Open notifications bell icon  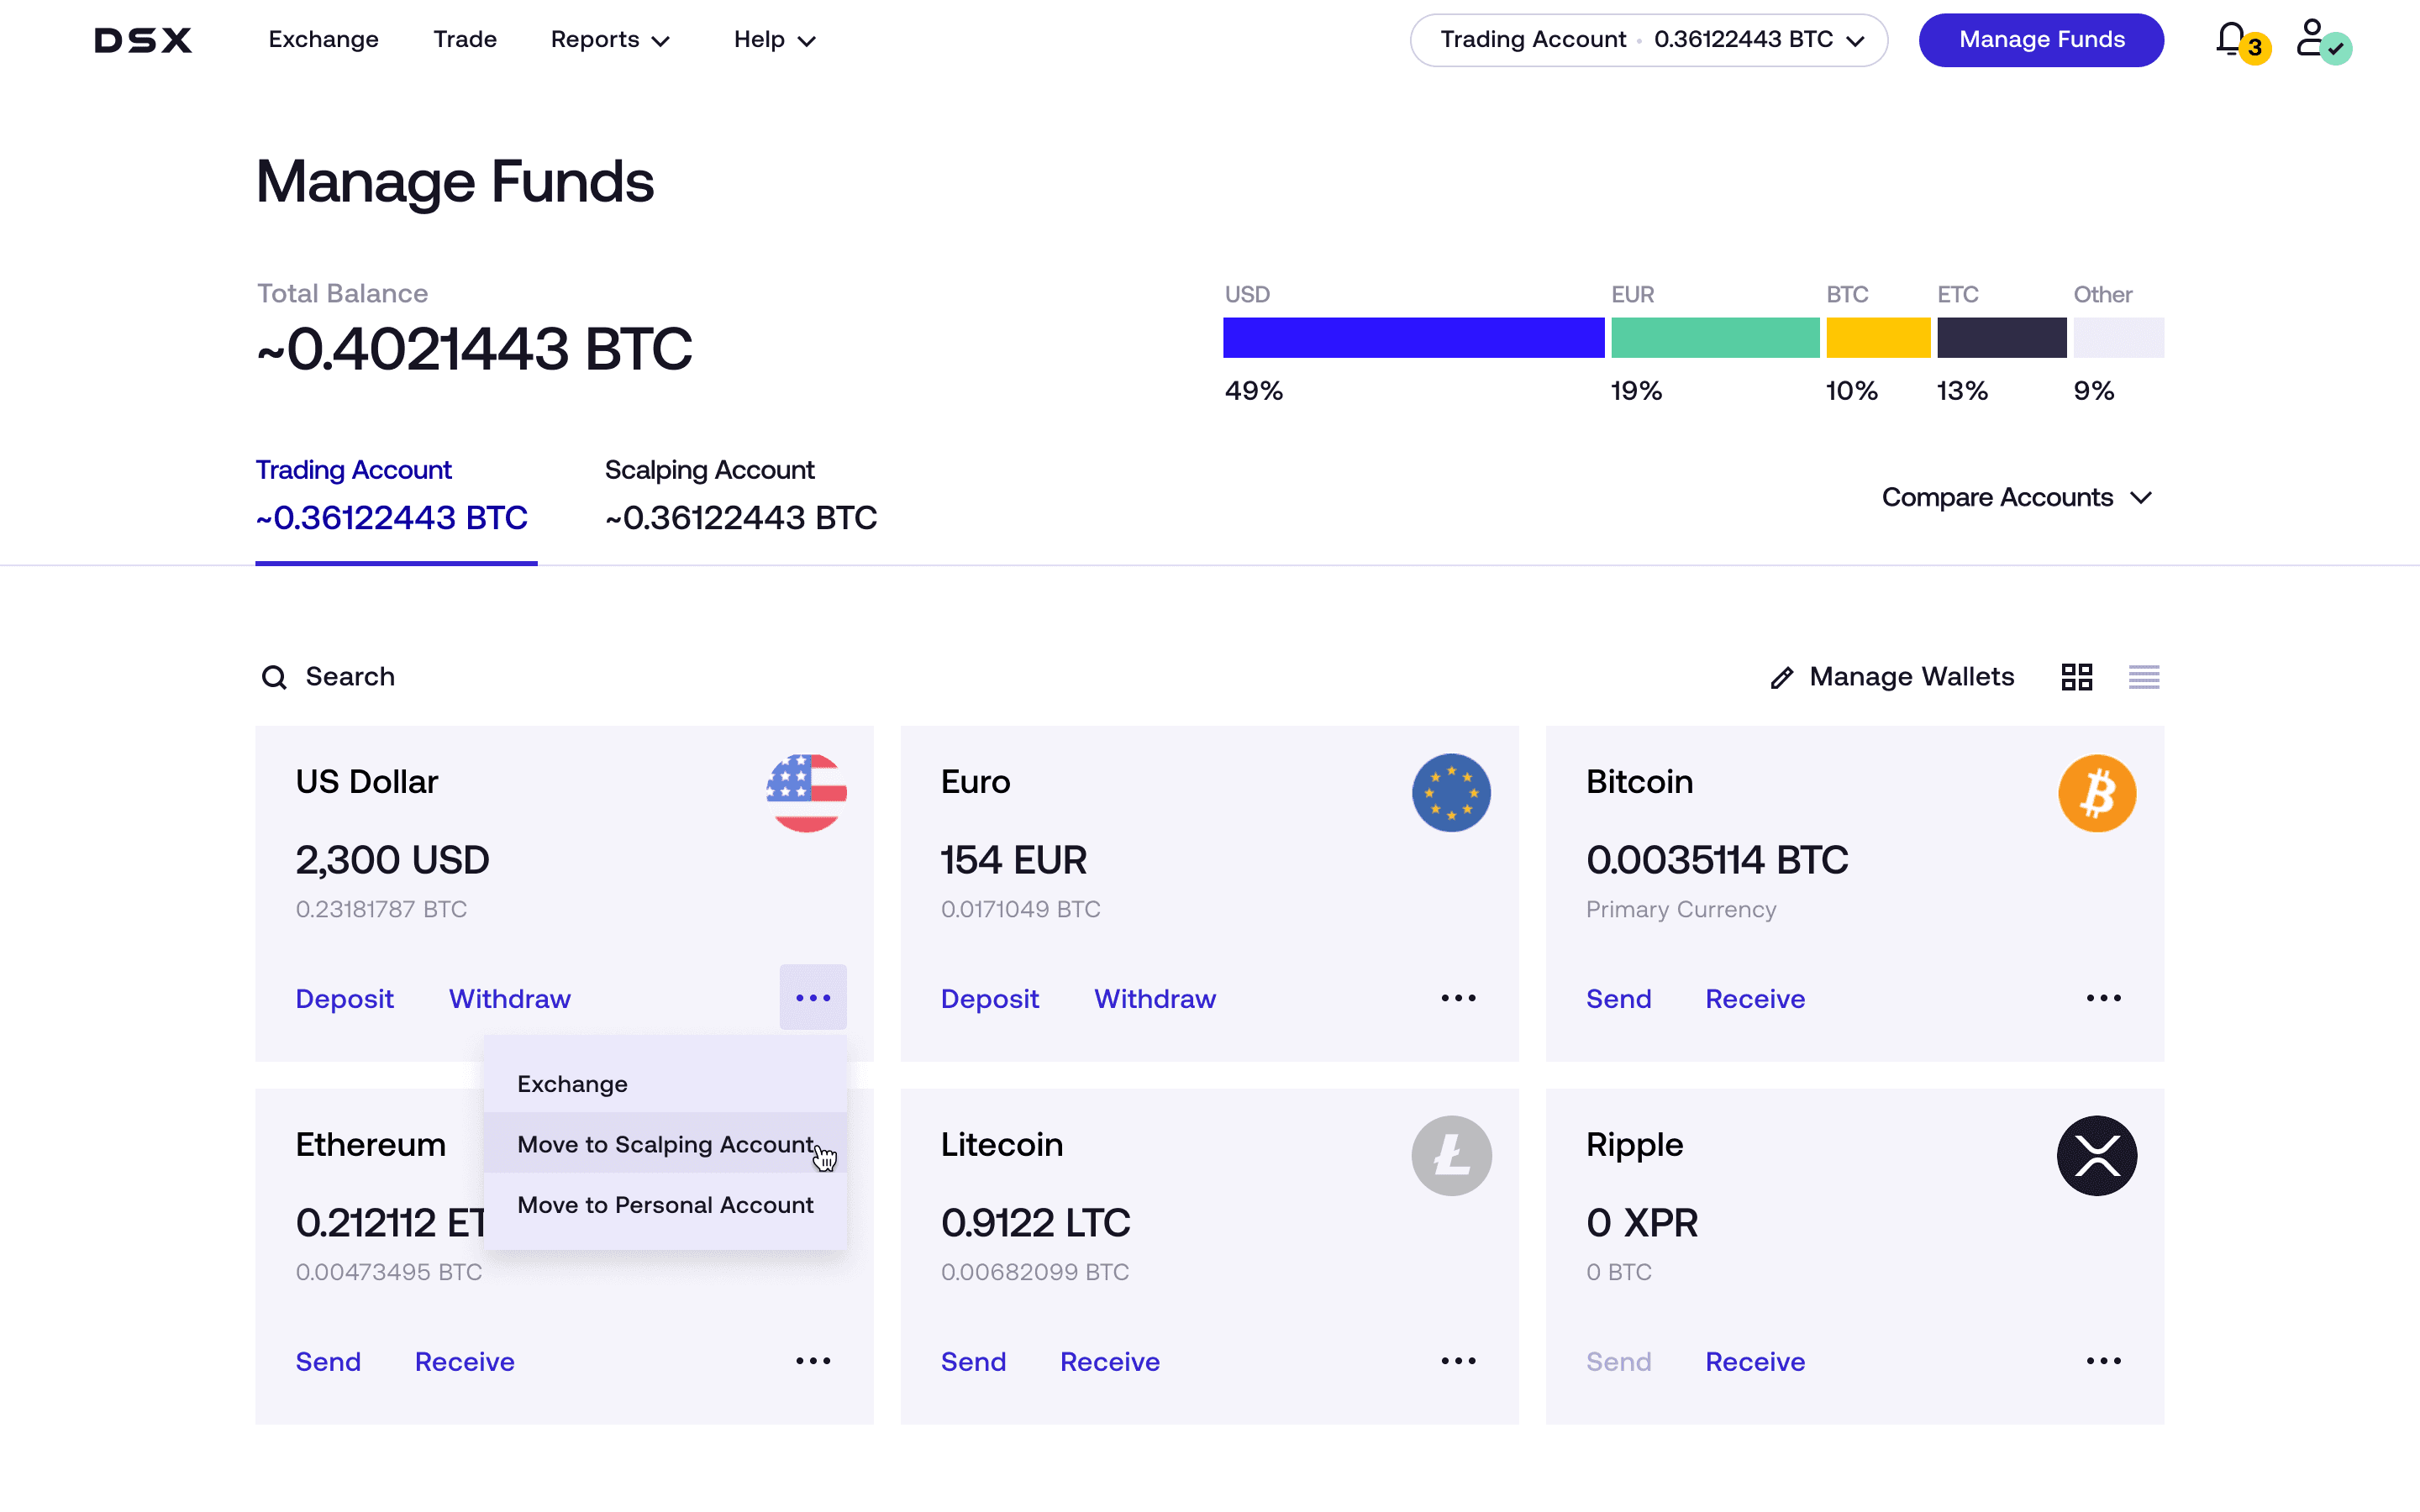2231,39
